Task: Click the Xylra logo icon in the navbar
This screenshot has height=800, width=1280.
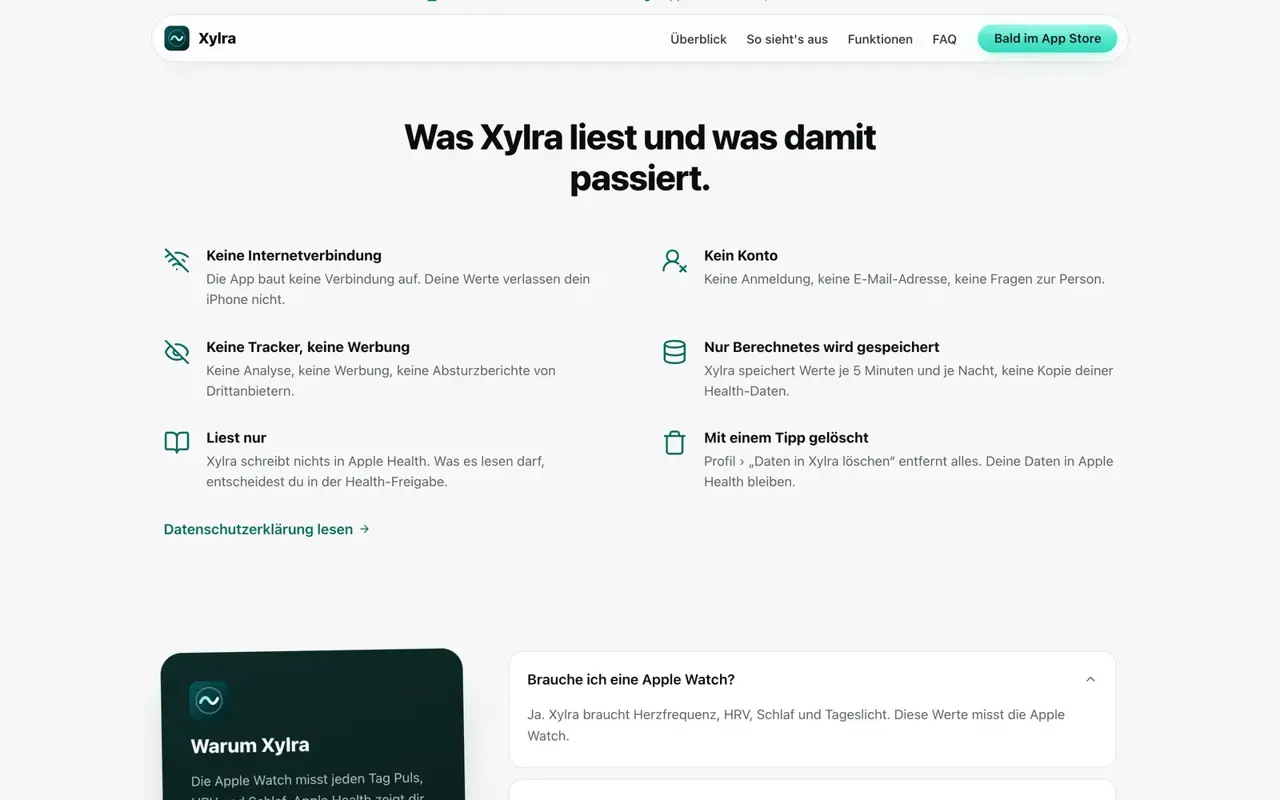Action: (x=177, y=39)
